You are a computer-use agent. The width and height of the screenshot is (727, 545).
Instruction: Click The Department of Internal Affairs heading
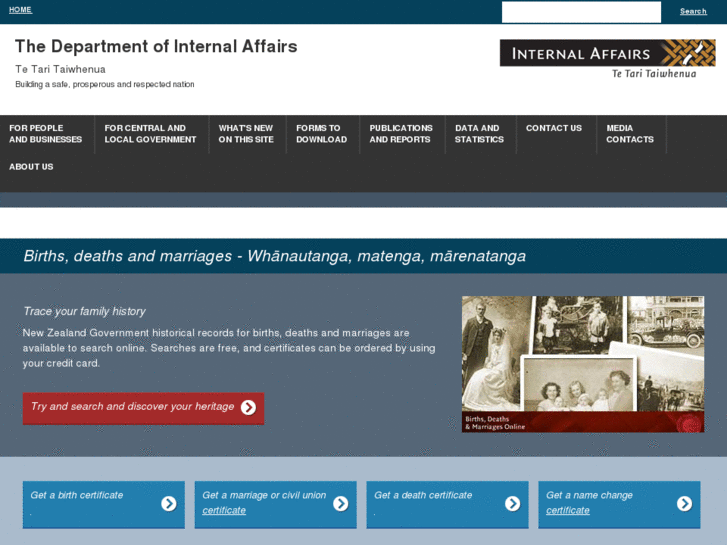tap(156, 46)
